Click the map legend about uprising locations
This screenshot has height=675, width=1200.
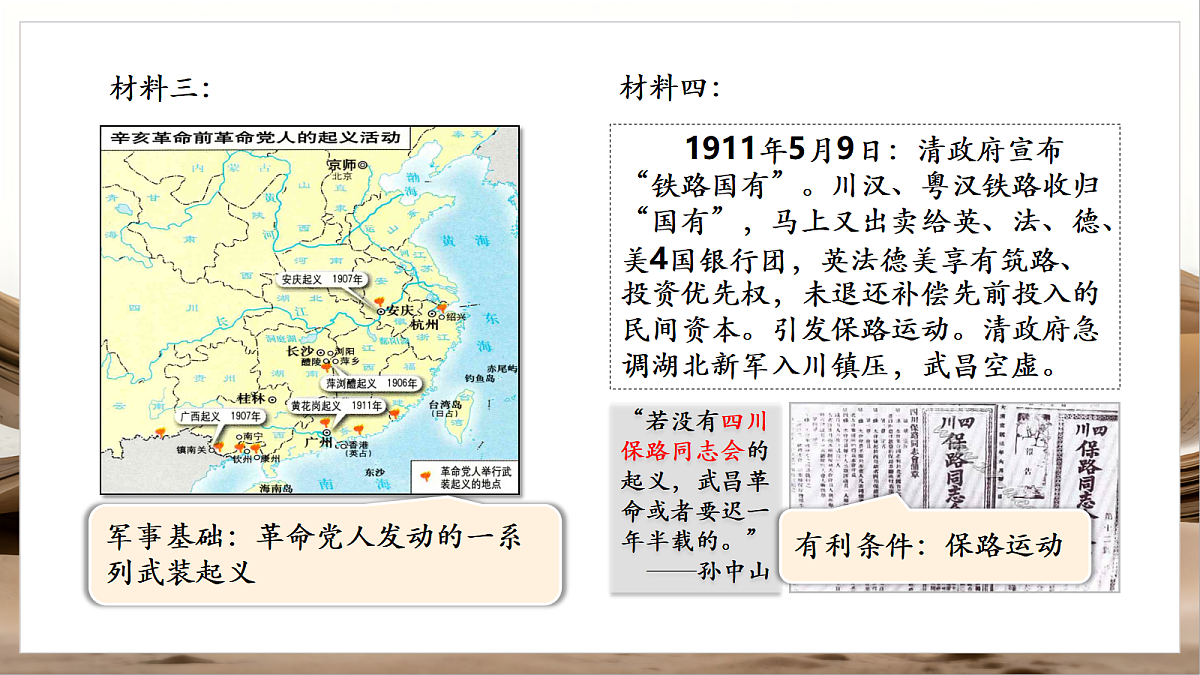(x=464, y=477)
